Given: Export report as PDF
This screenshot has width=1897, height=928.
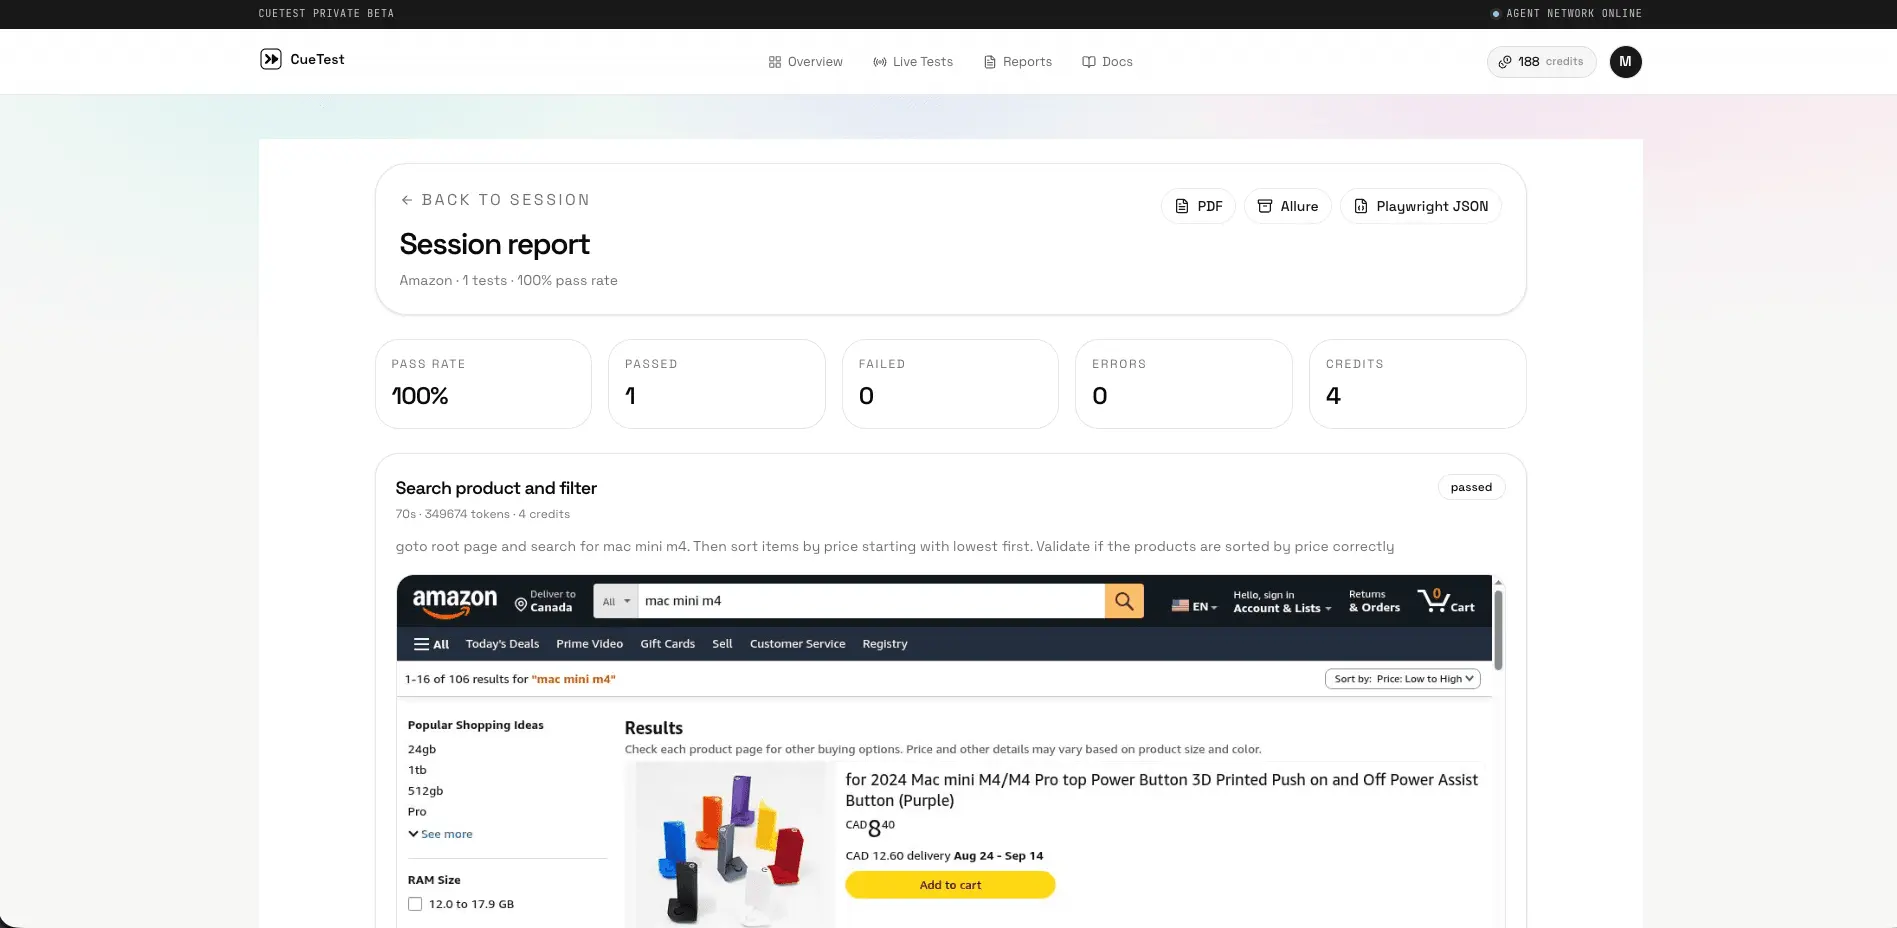Looking at the screenshot, I should [x=1198, y=206].
